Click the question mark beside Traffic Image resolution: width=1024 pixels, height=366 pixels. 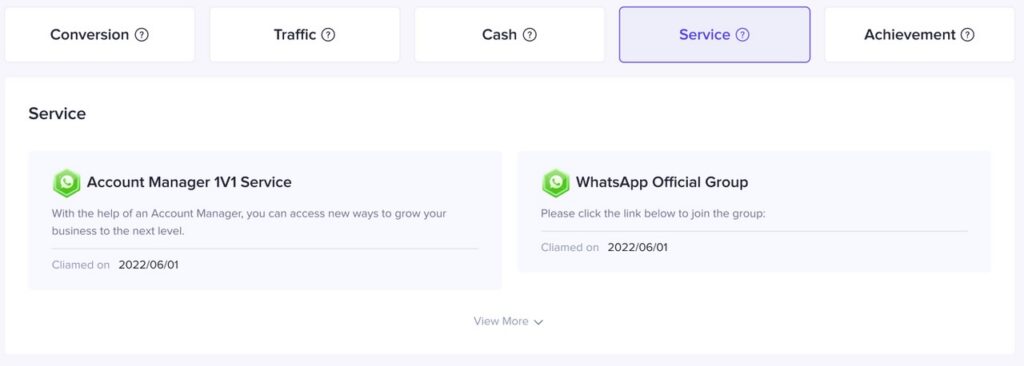(x=328, y=35)
